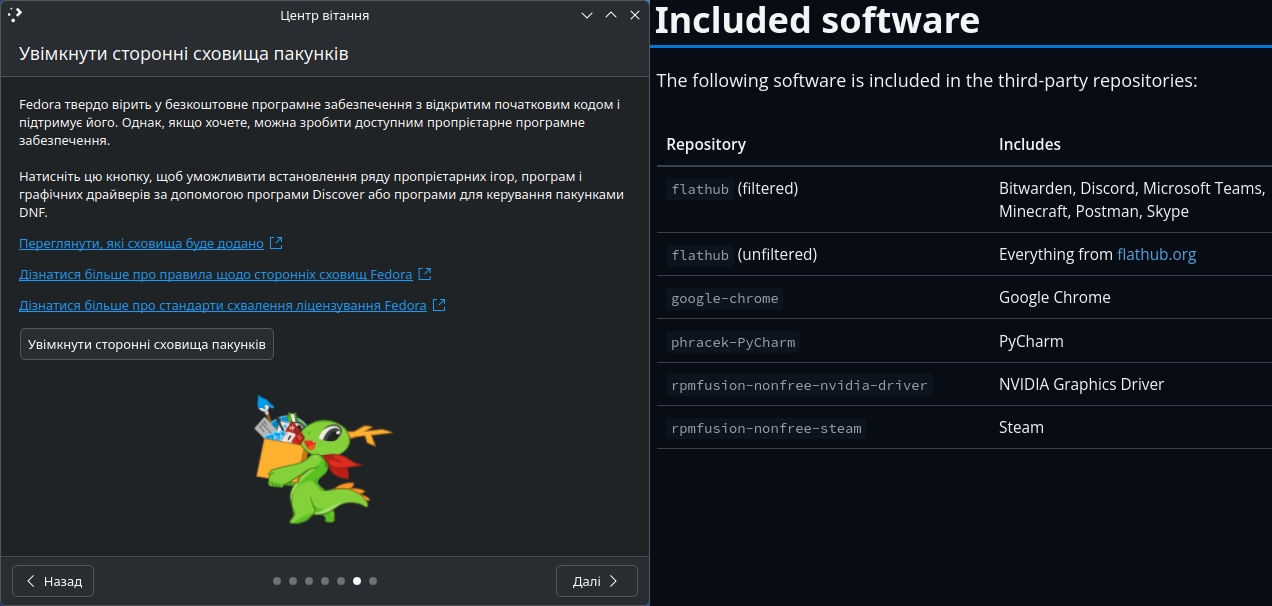1272x606 pixels.
Task: Select the last page indicator dot
Action: click(373, 581)
